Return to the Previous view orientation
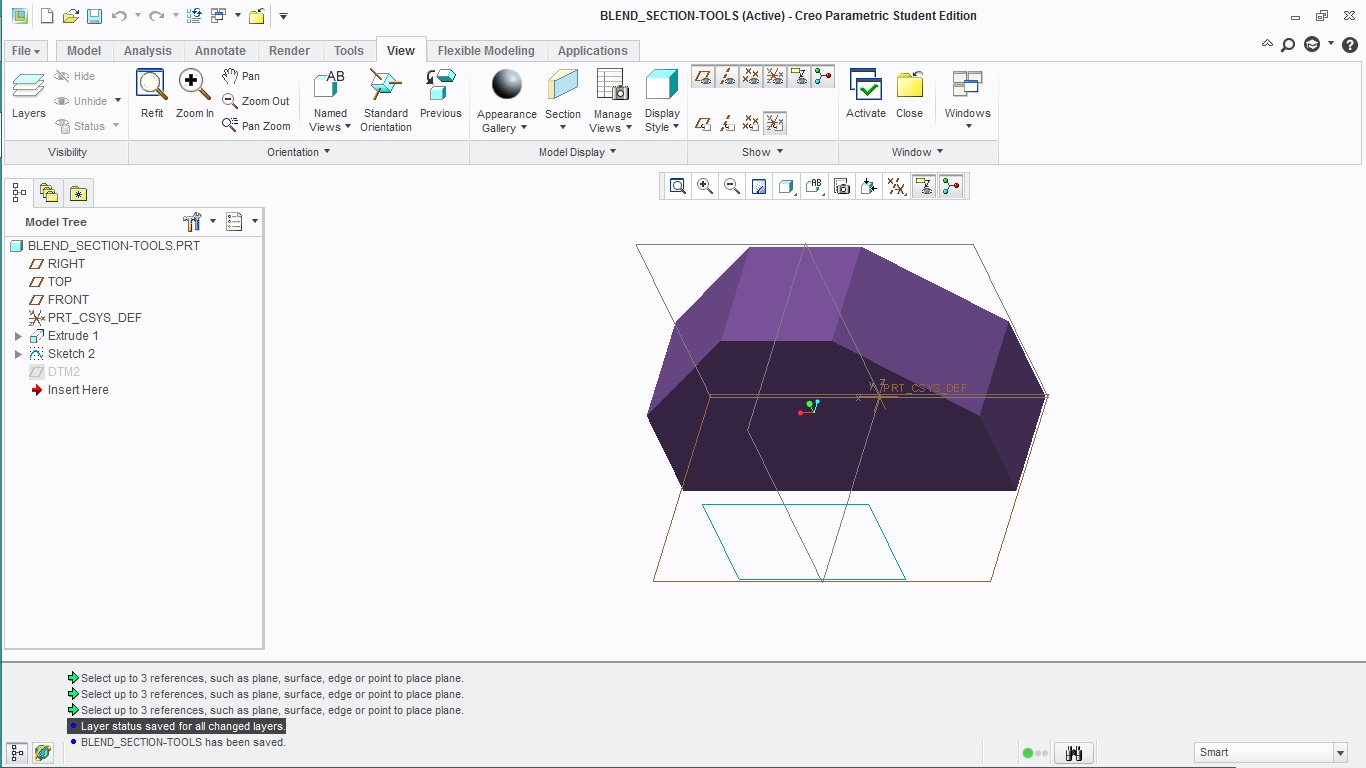Screen dimensions: 1366x768 (441, 94)
